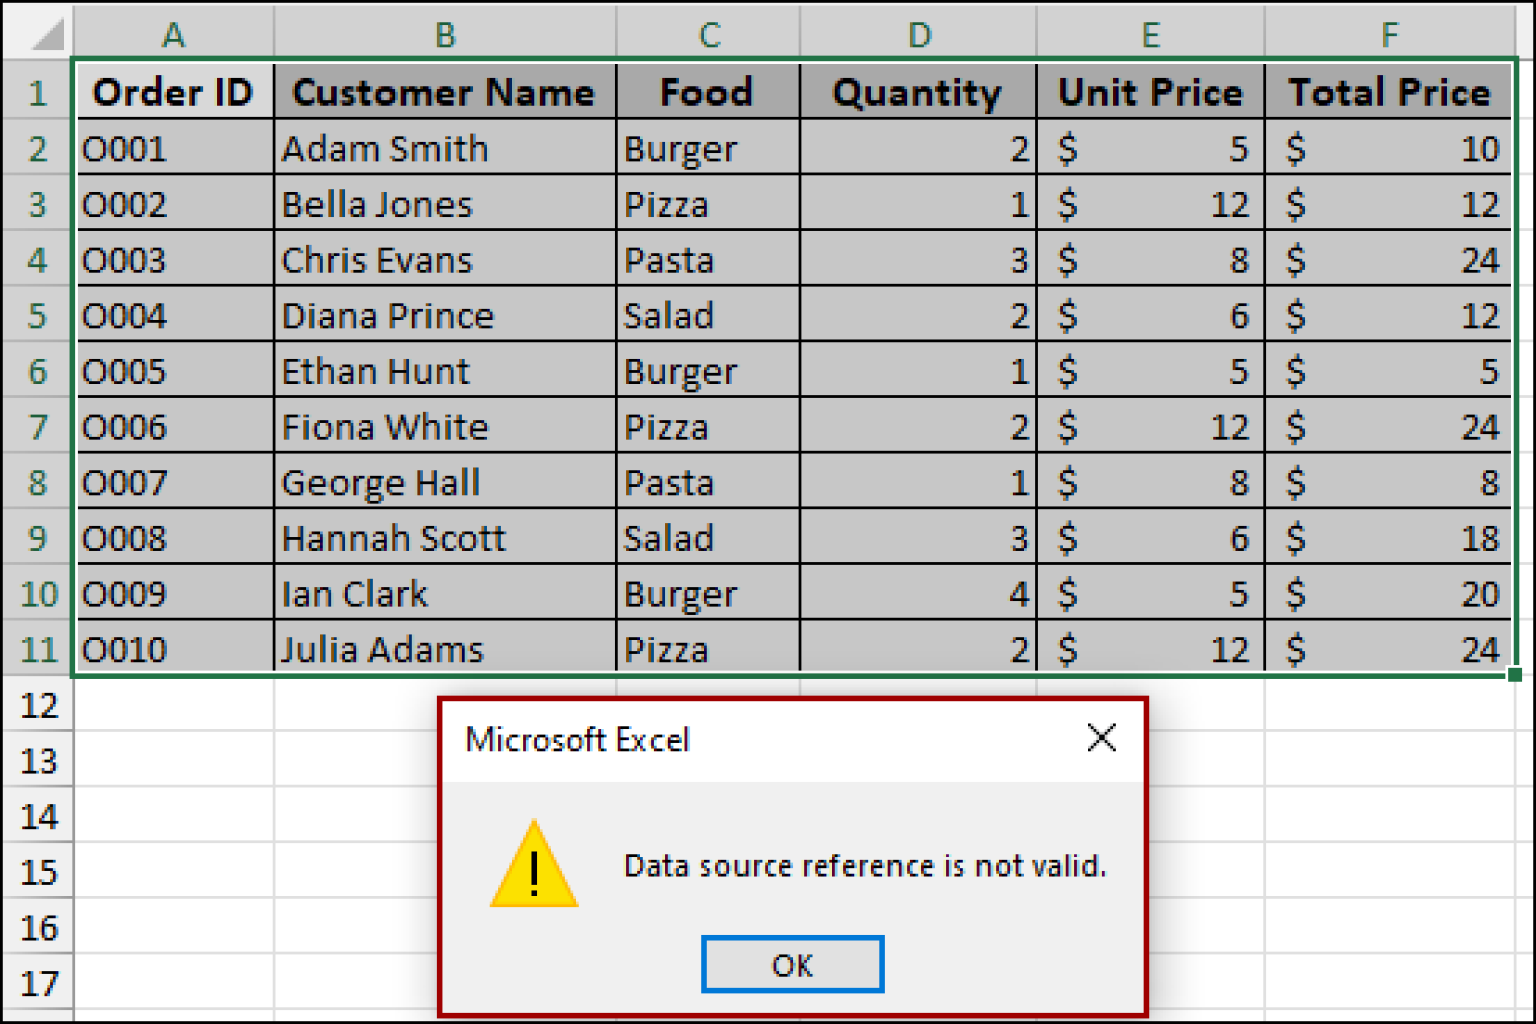This screenshot has width=1536, height=1024.
Task: Select column B header
Action: pyautogui.click(x=445, y=33)
